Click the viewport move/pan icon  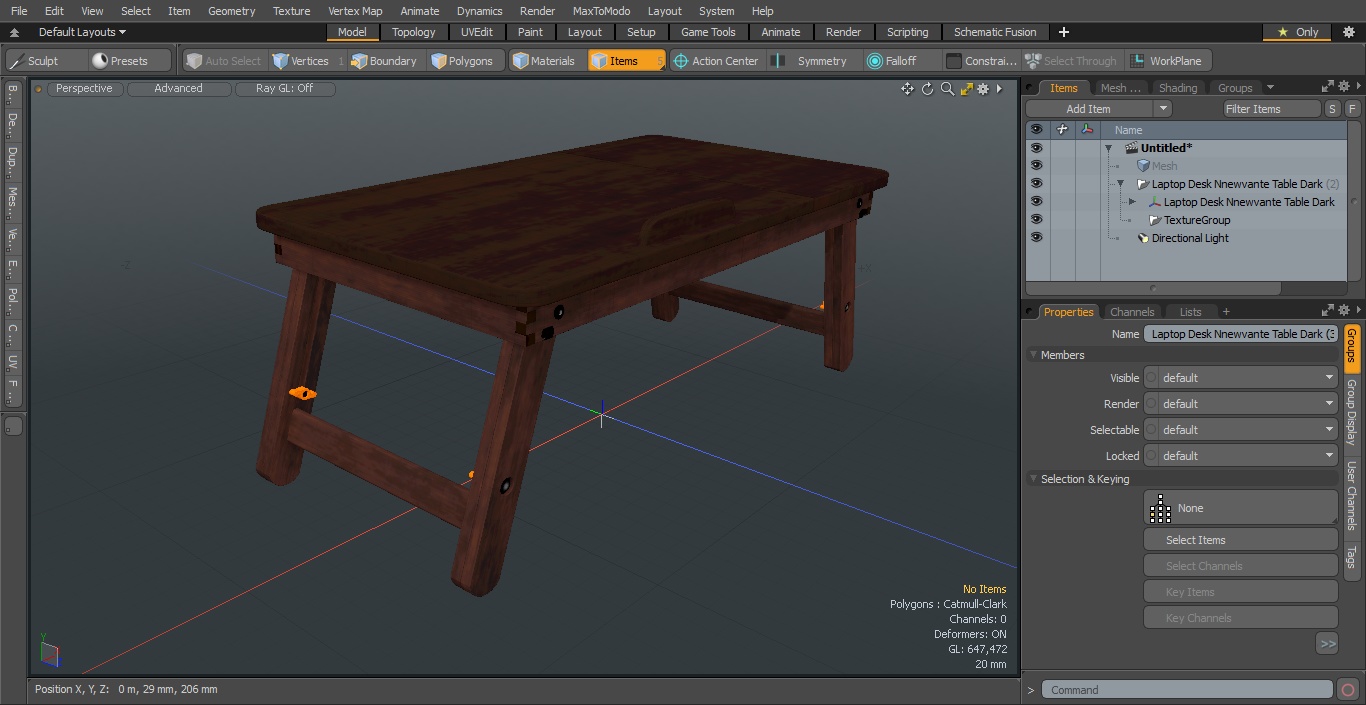(907, 89)
